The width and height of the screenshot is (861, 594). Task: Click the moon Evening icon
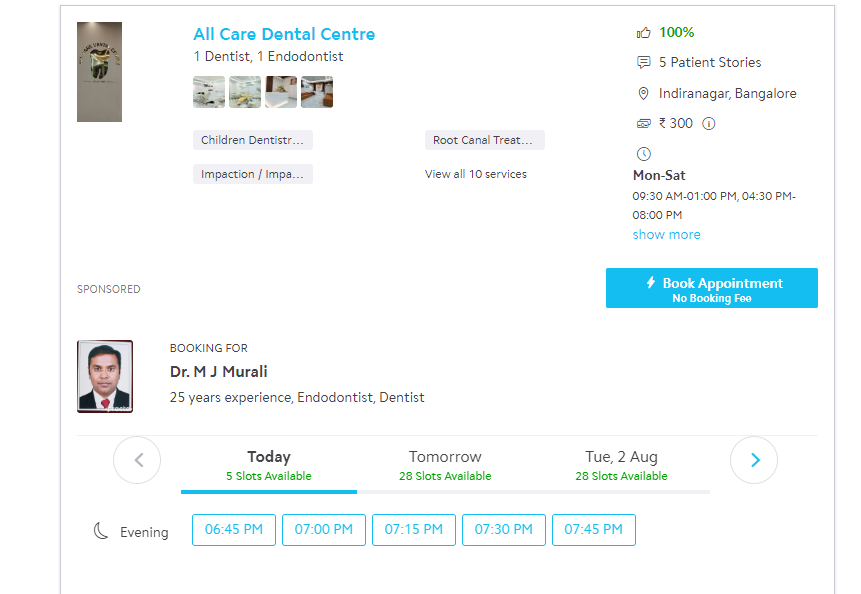tap(101, 531)
